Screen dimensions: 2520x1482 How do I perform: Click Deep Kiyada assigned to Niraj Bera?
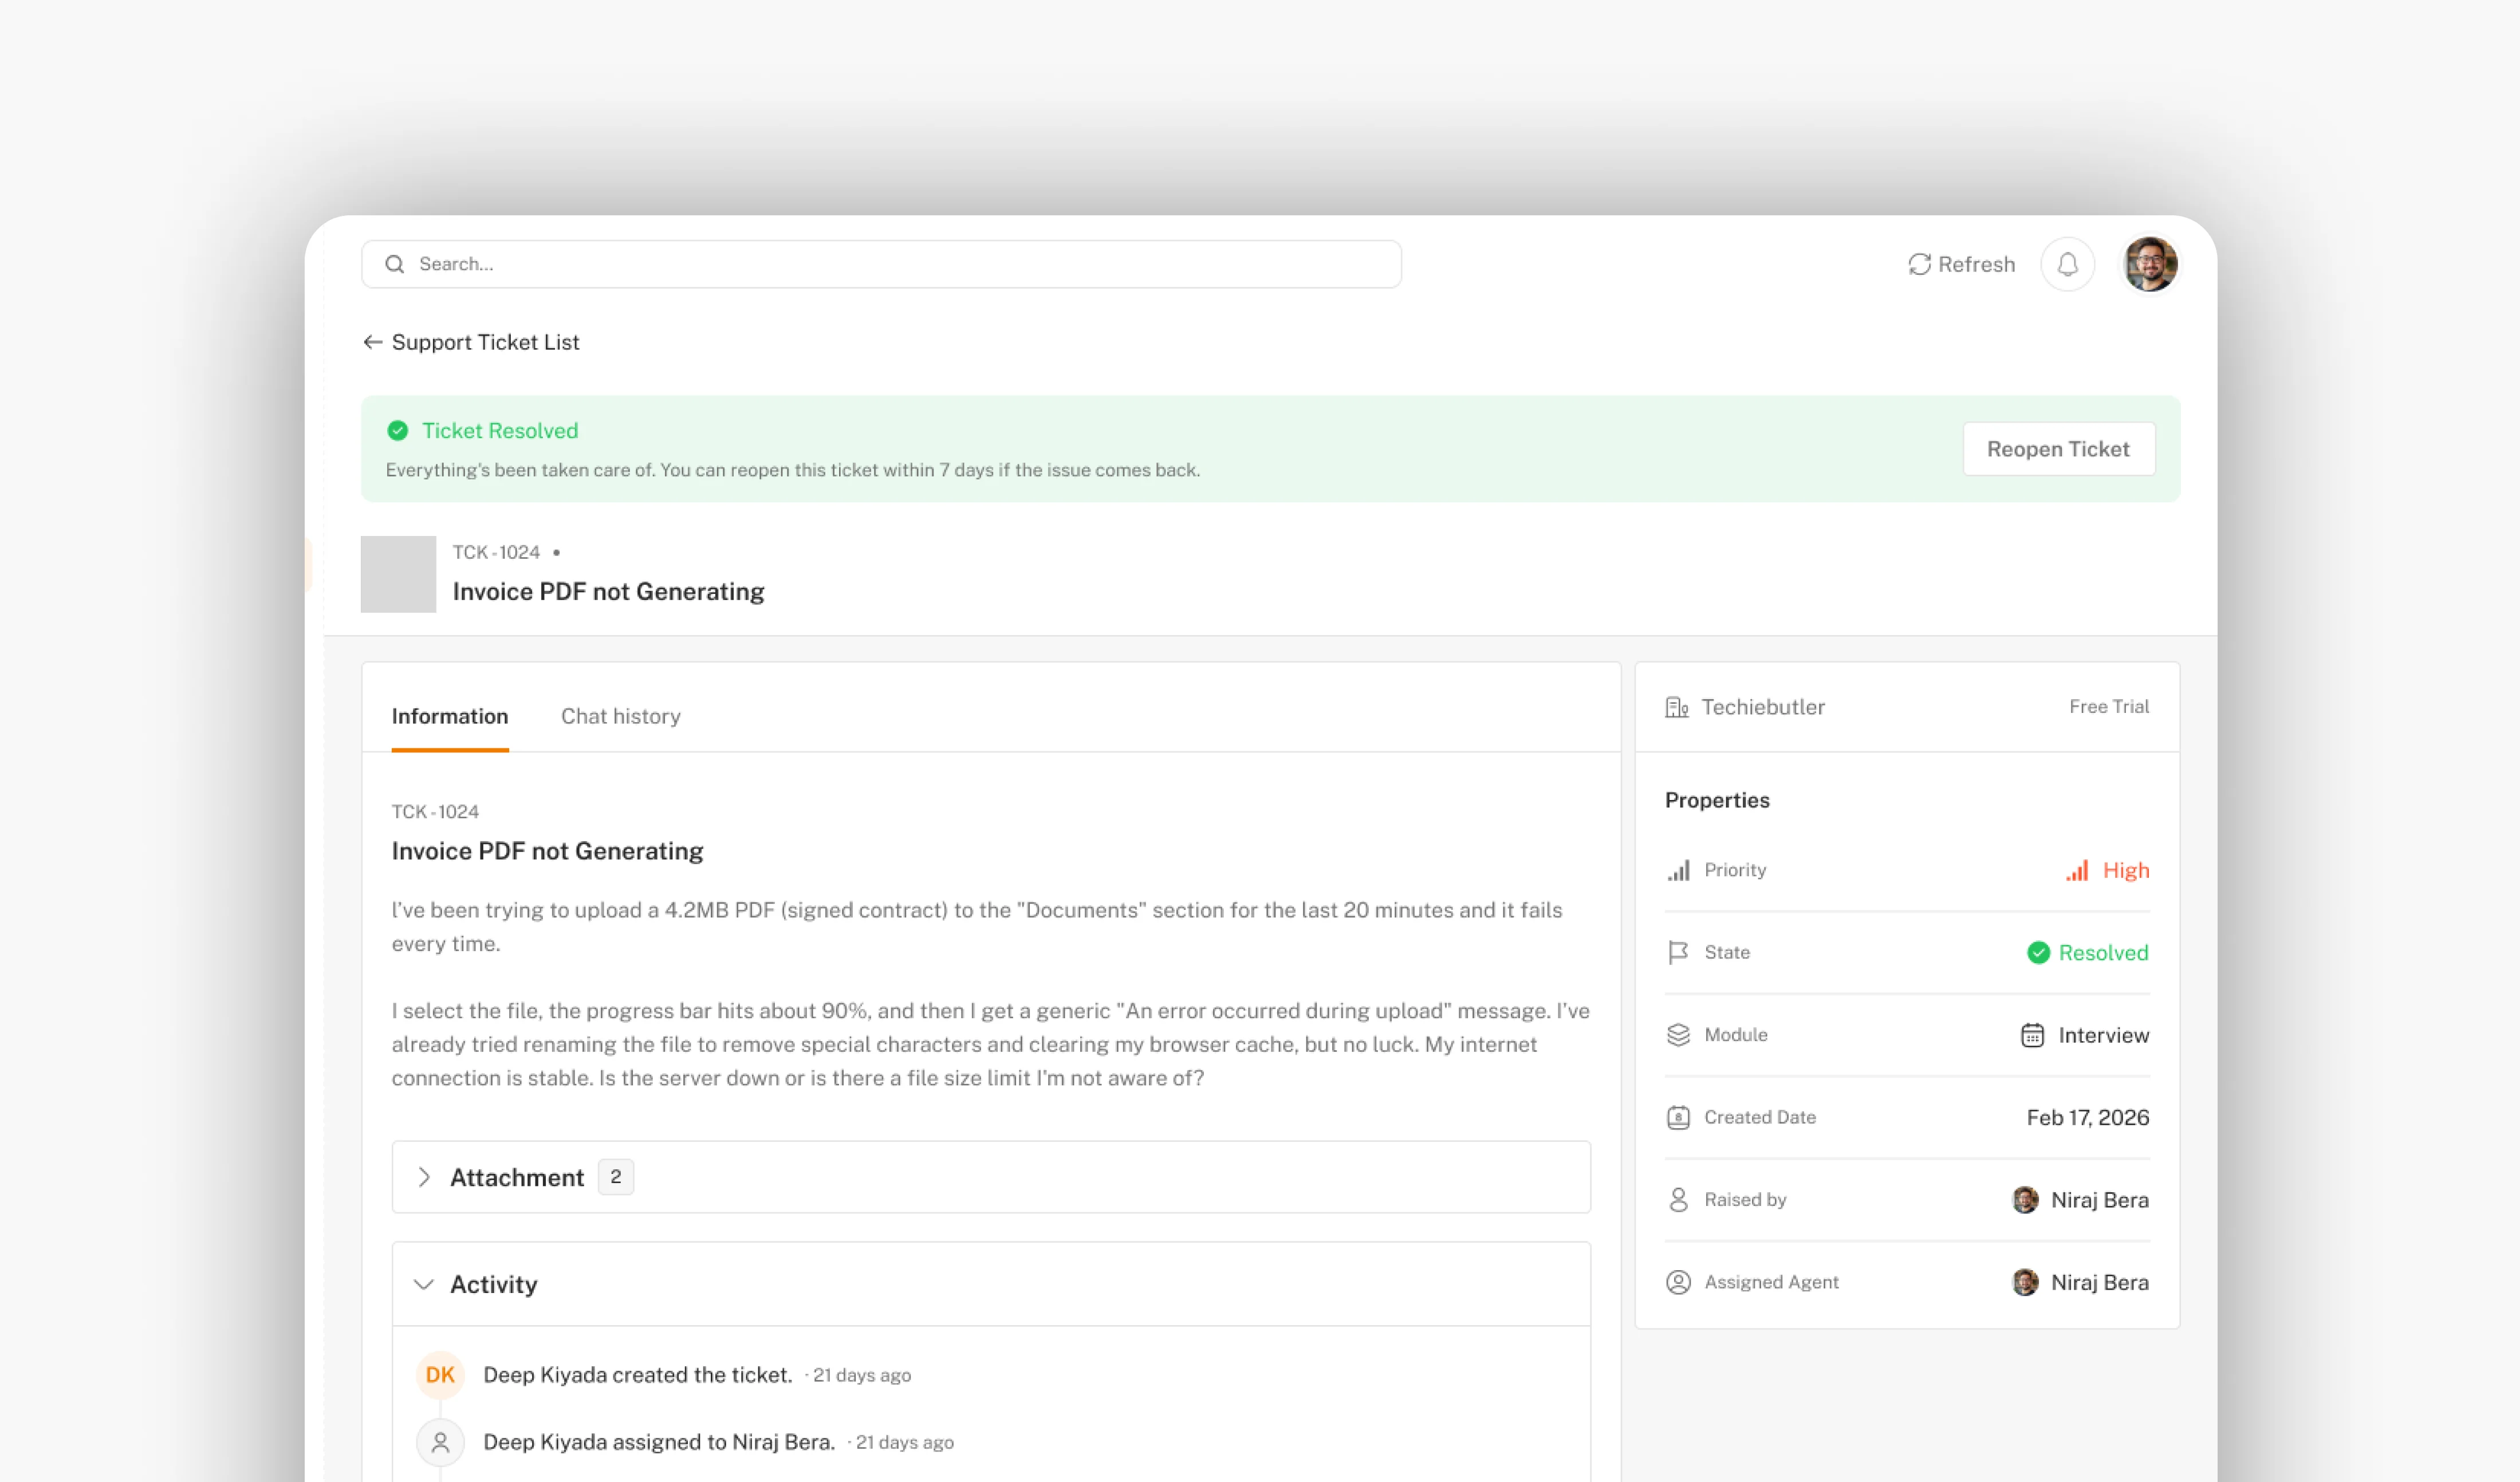659,1442
